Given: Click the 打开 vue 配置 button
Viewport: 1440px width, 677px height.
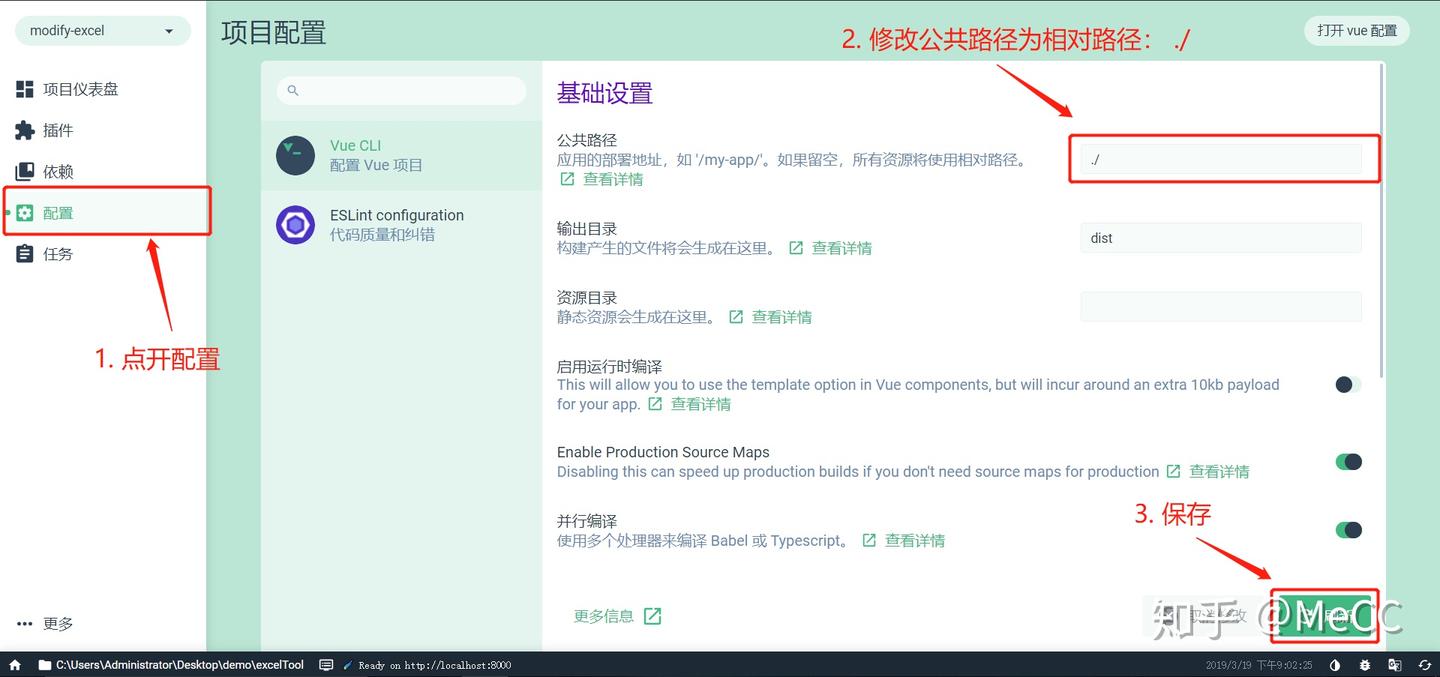Looking at the screenshot, I should click(x=1356, y=30).
